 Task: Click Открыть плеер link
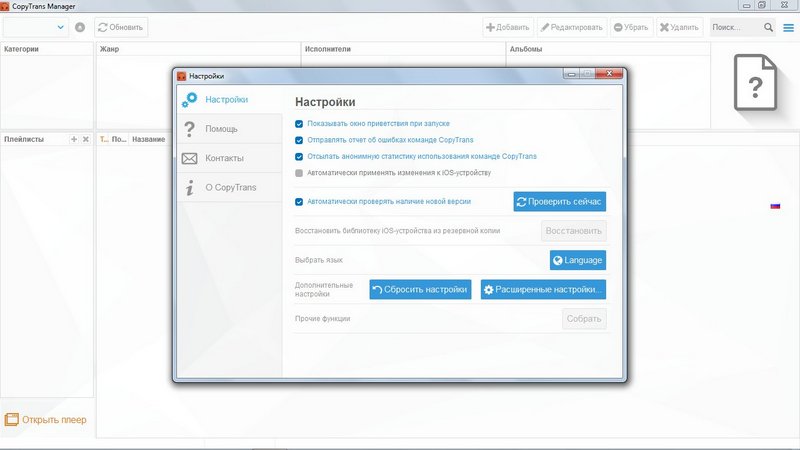[54, 419]
